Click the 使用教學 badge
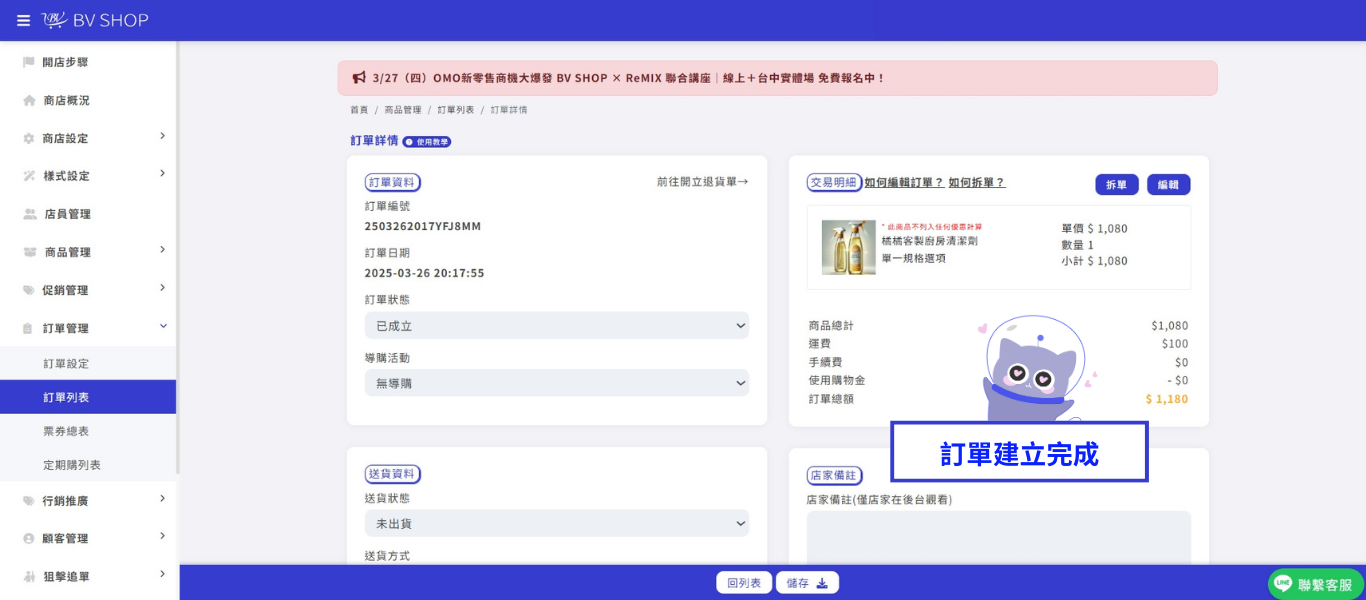Image resolution: width=1366 pixels, height=600 pixels. pyautogui.click(x=427, y=142)
